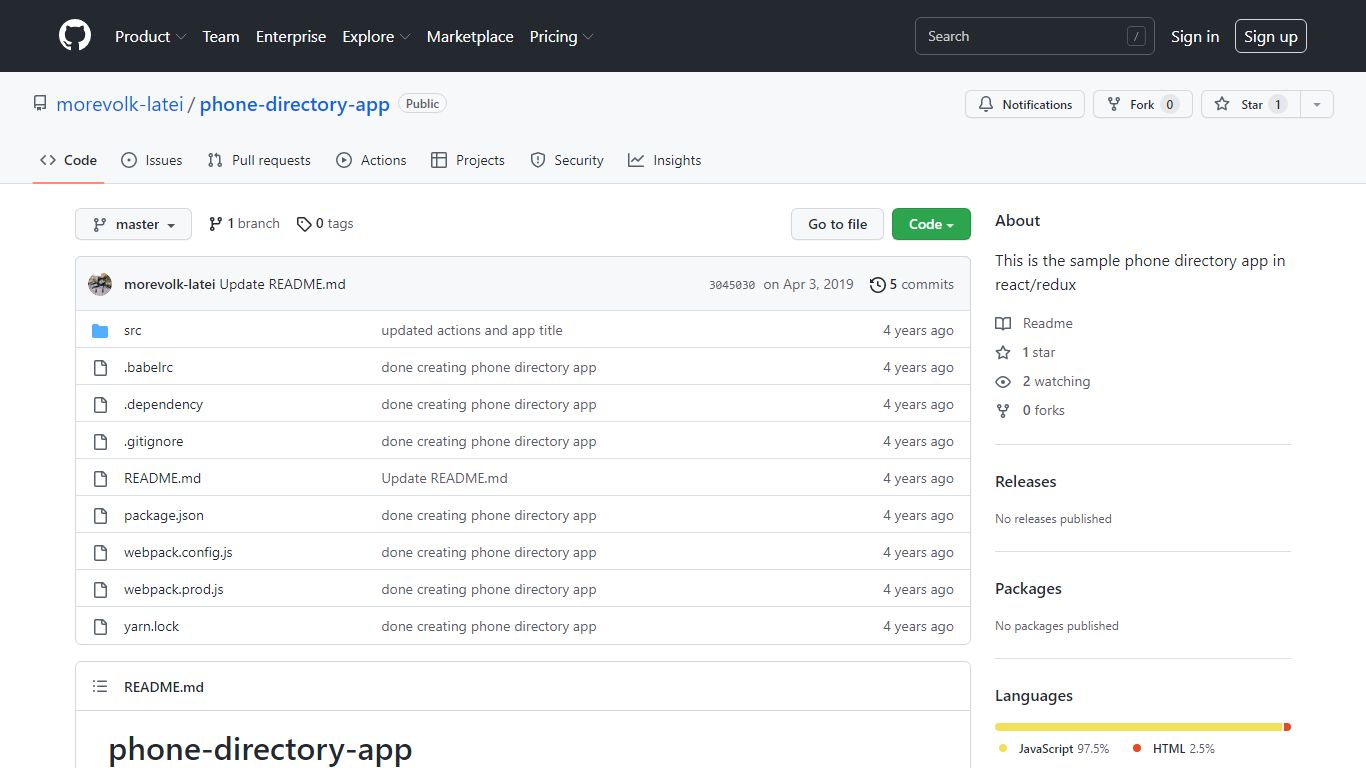Click the webpack.config.js file icon
Viewport: 1366px width, 768px height.
[x=100, y=553]
